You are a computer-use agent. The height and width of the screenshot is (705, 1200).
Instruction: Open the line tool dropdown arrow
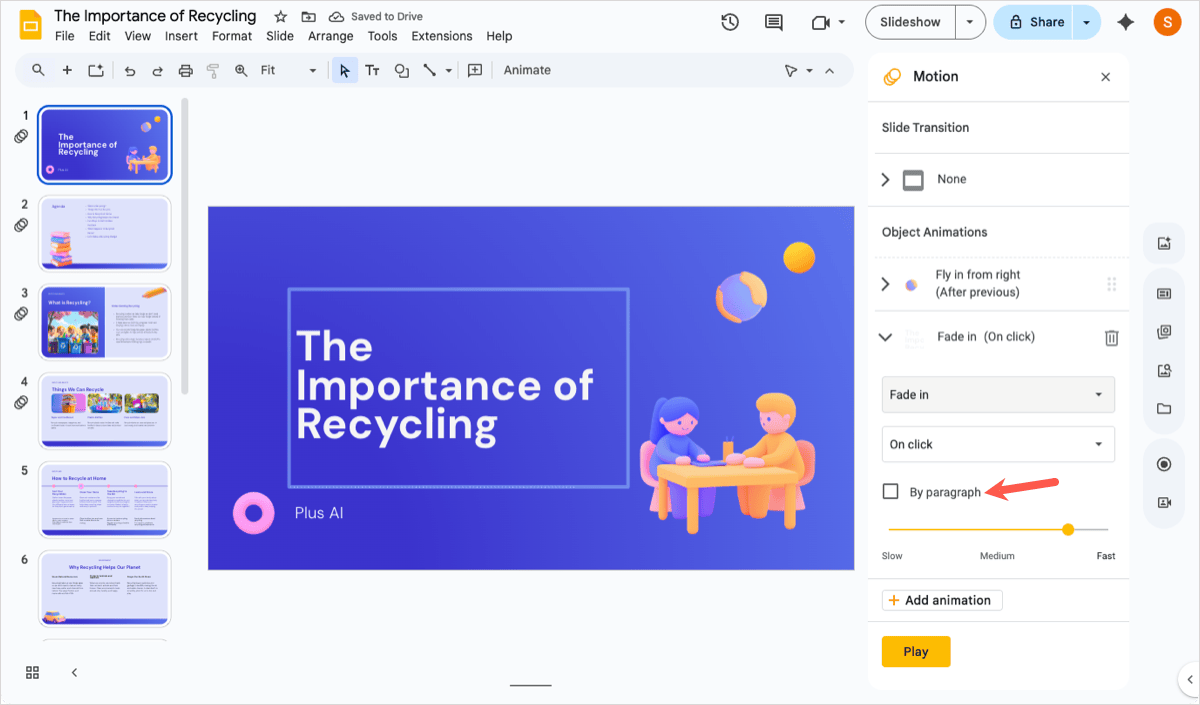(449, 71)
